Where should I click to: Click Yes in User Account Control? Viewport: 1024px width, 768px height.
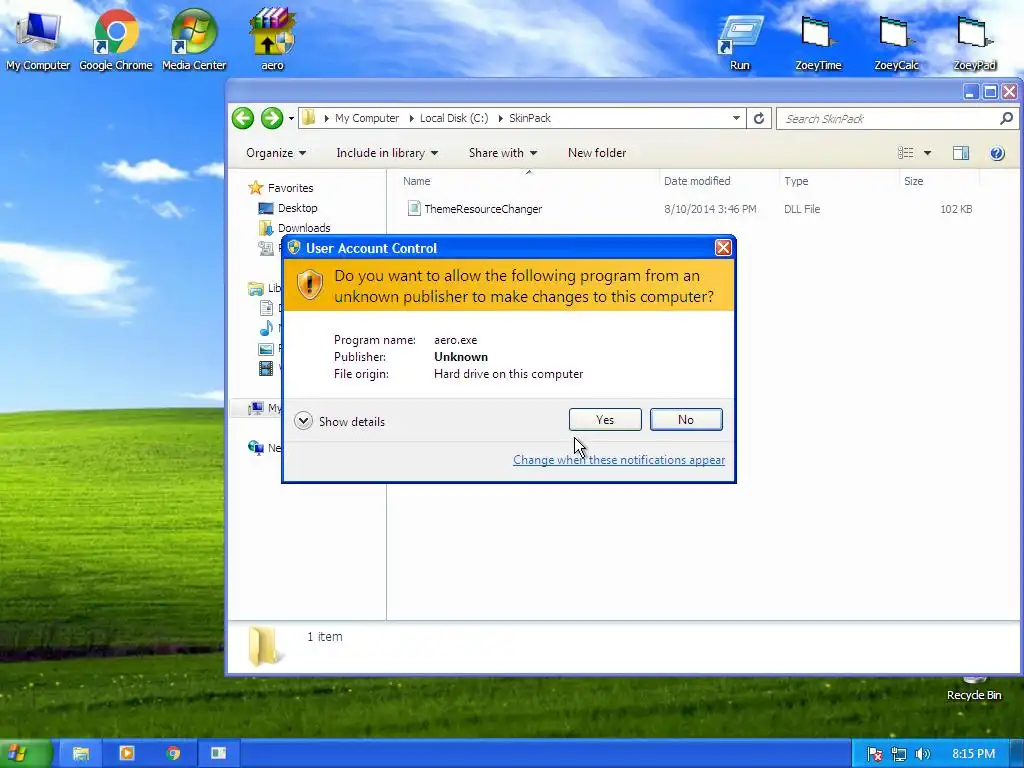(605, 419)
